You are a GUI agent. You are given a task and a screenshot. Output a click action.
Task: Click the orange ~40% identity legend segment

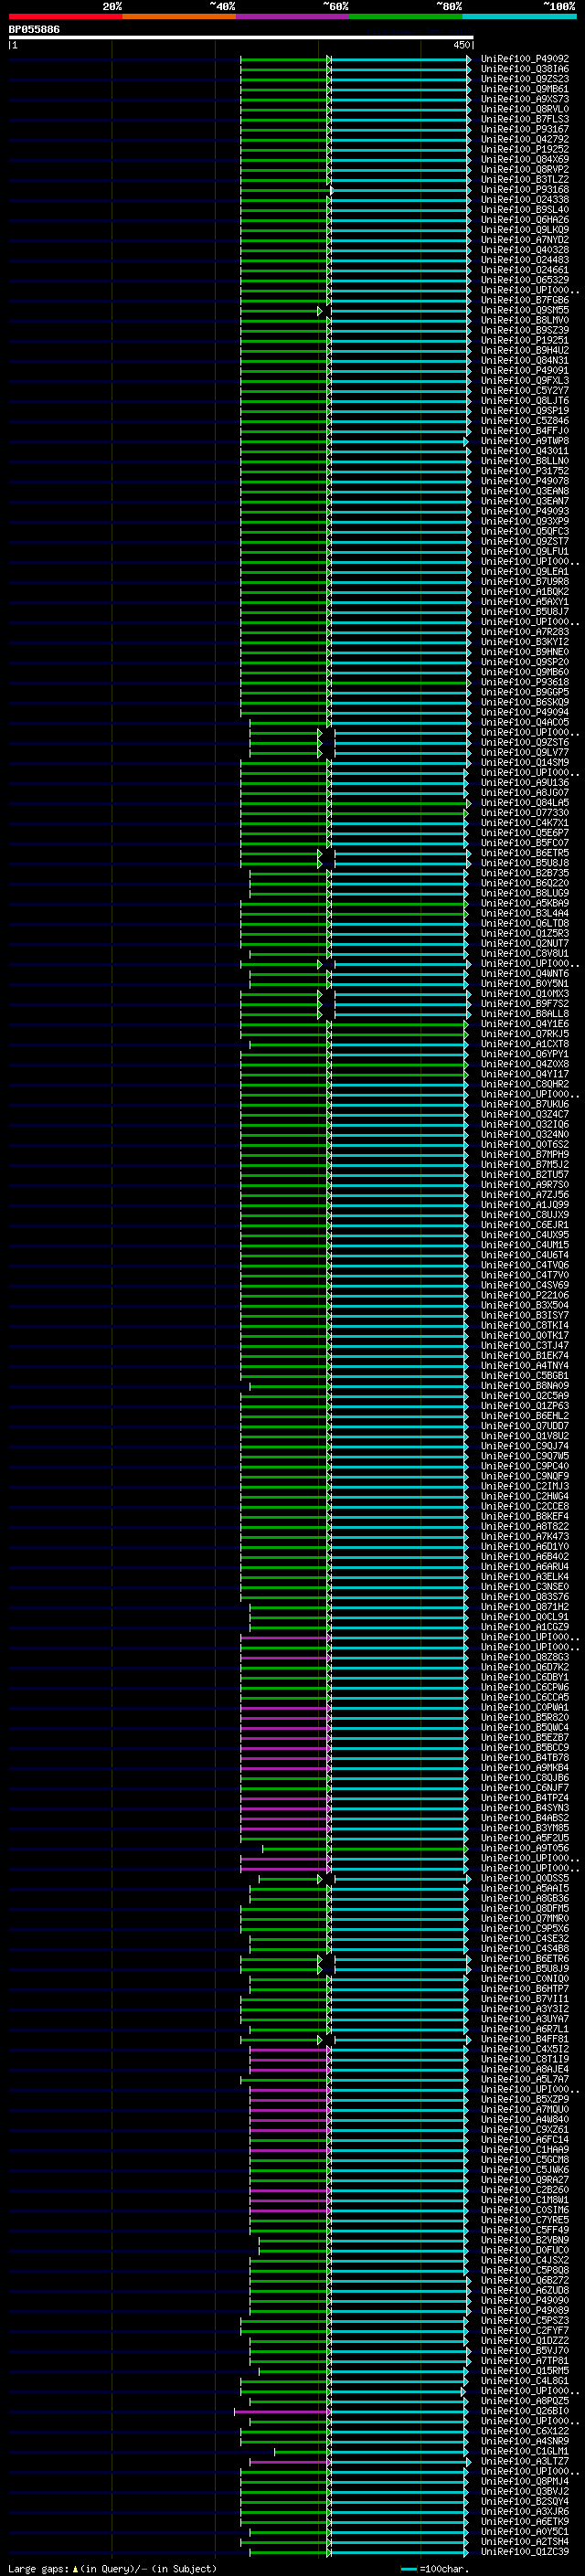(179, 16)
